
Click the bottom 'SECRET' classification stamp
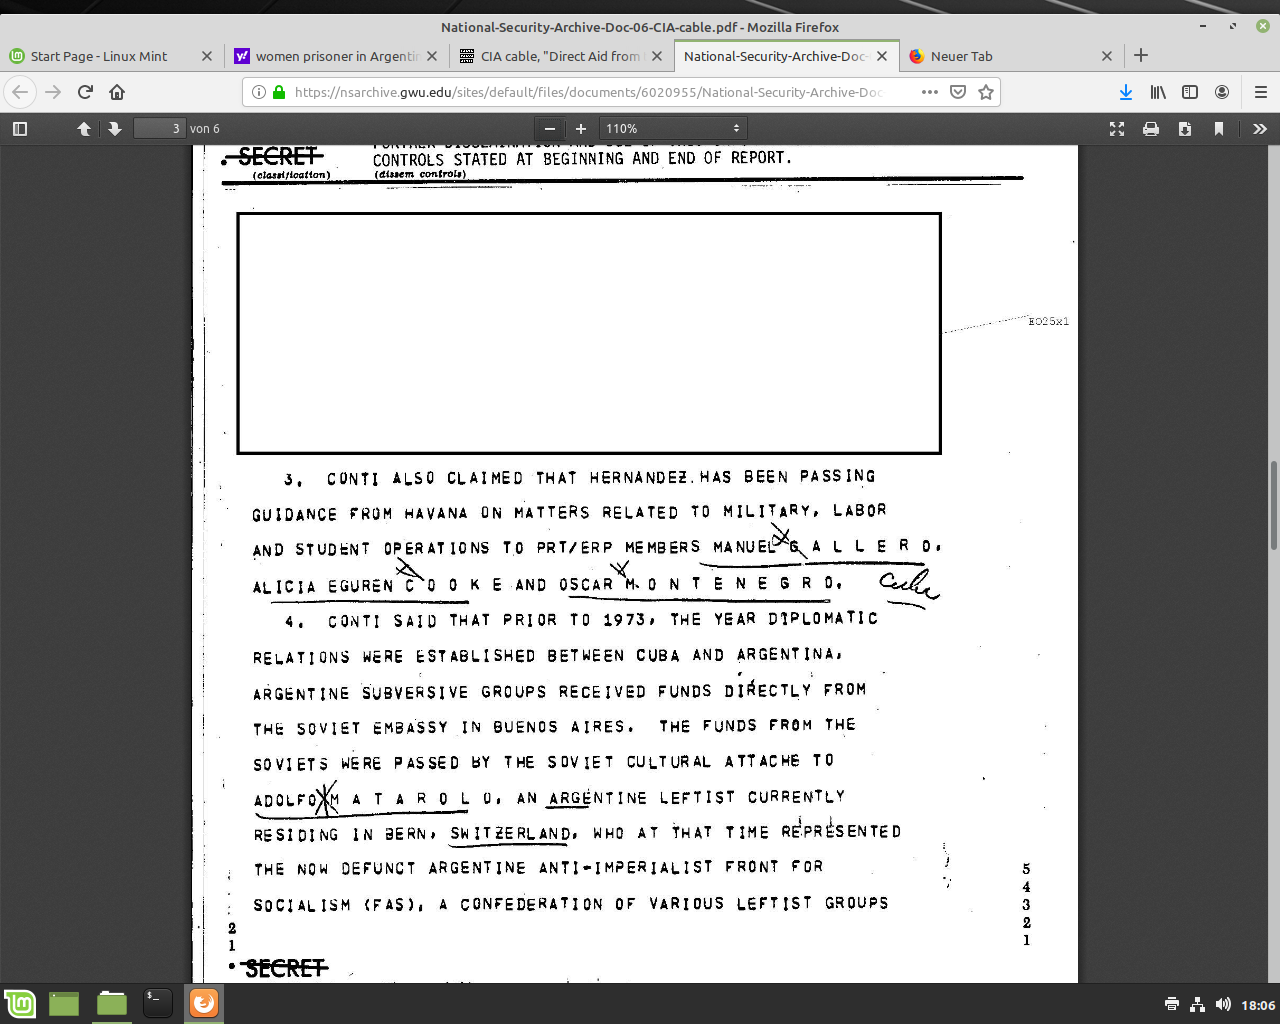[285, 968]
